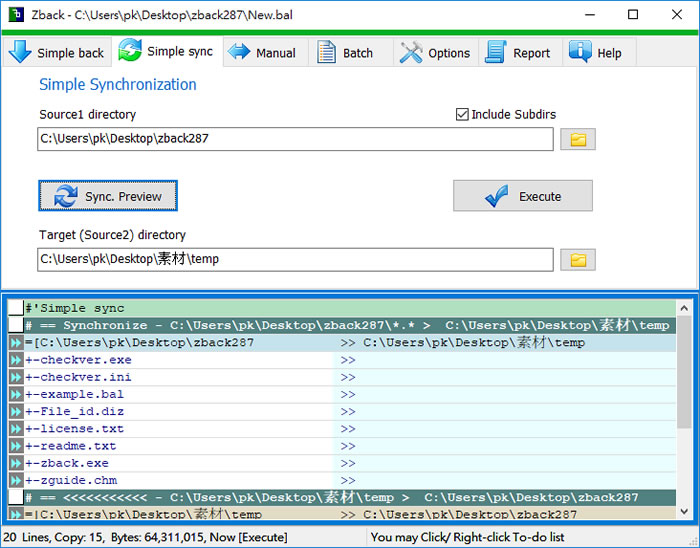Click arrow marker beside license.txt
This screenshot has width=700, height=548.
coord(16,429)
